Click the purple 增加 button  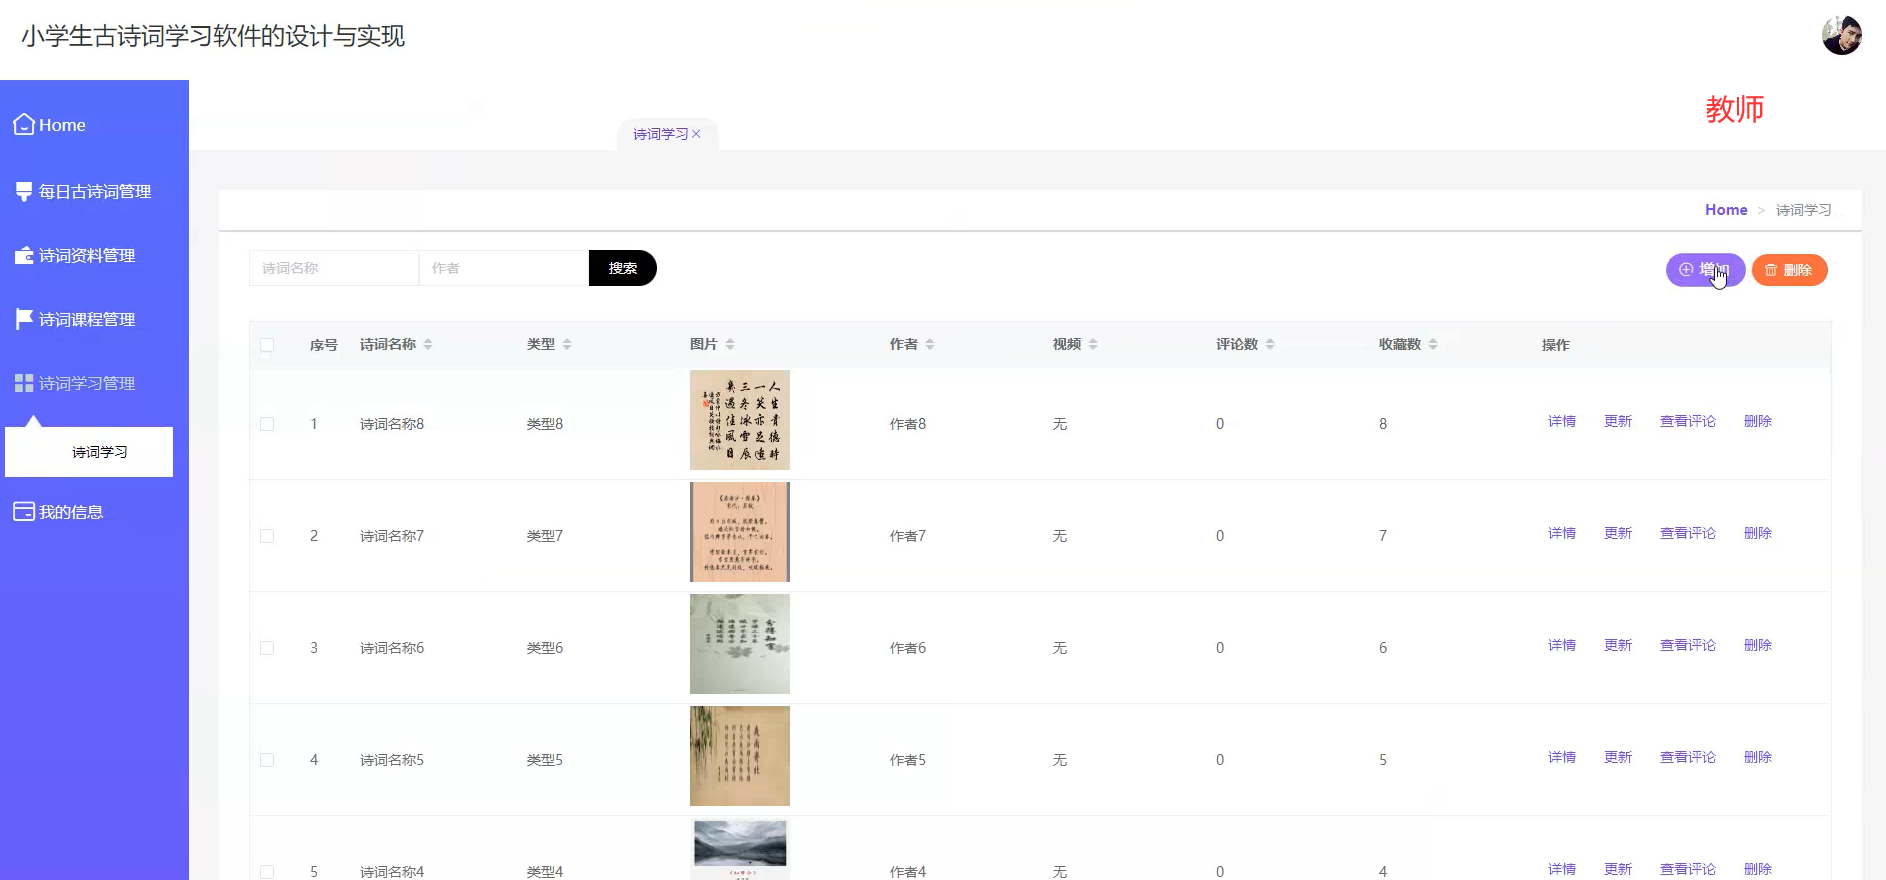(x=1705, y=270)
